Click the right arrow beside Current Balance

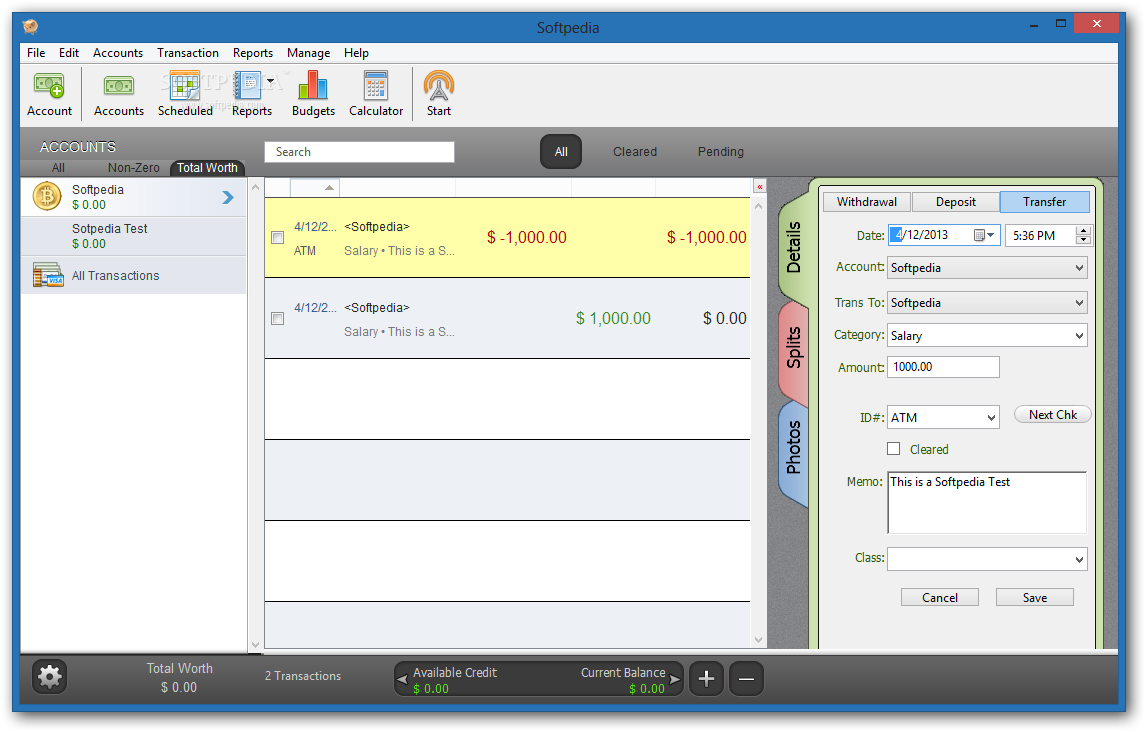[675, 679]
